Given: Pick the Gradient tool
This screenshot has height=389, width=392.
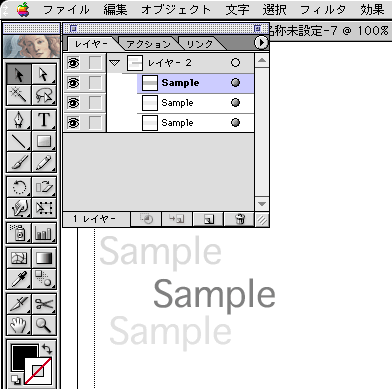Looking at the screenshot, I should point(44,258).
